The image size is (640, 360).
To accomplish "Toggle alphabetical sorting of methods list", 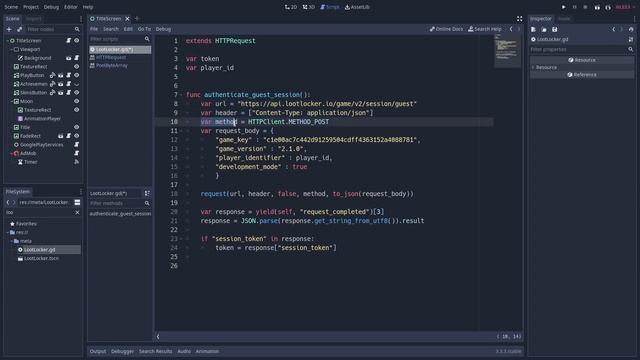I will (x=147, y=193).
